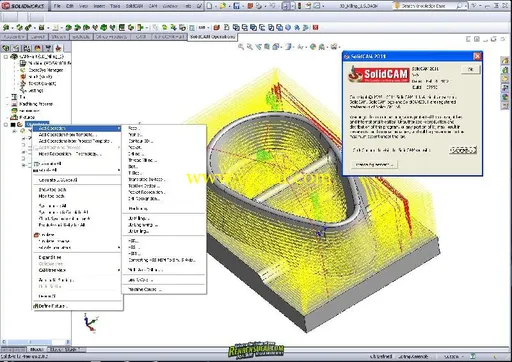Expand the Fixtures node in CAM tree
512x362 pixels.
(x=8, y=117)
